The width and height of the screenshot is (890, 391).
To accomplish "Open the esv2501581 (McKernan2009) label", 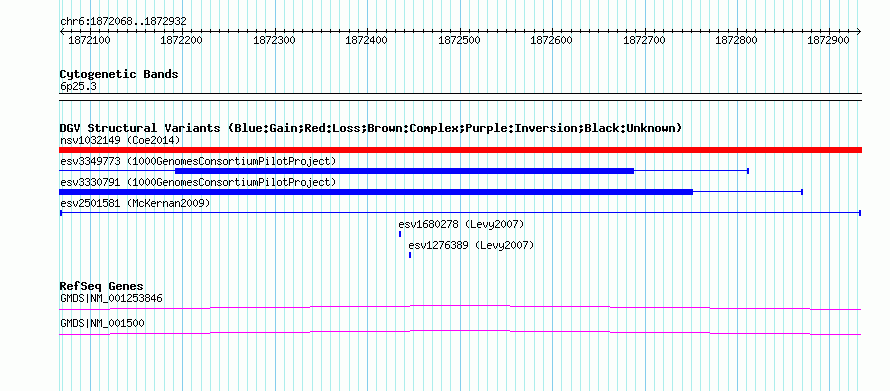I will point(135,203).
